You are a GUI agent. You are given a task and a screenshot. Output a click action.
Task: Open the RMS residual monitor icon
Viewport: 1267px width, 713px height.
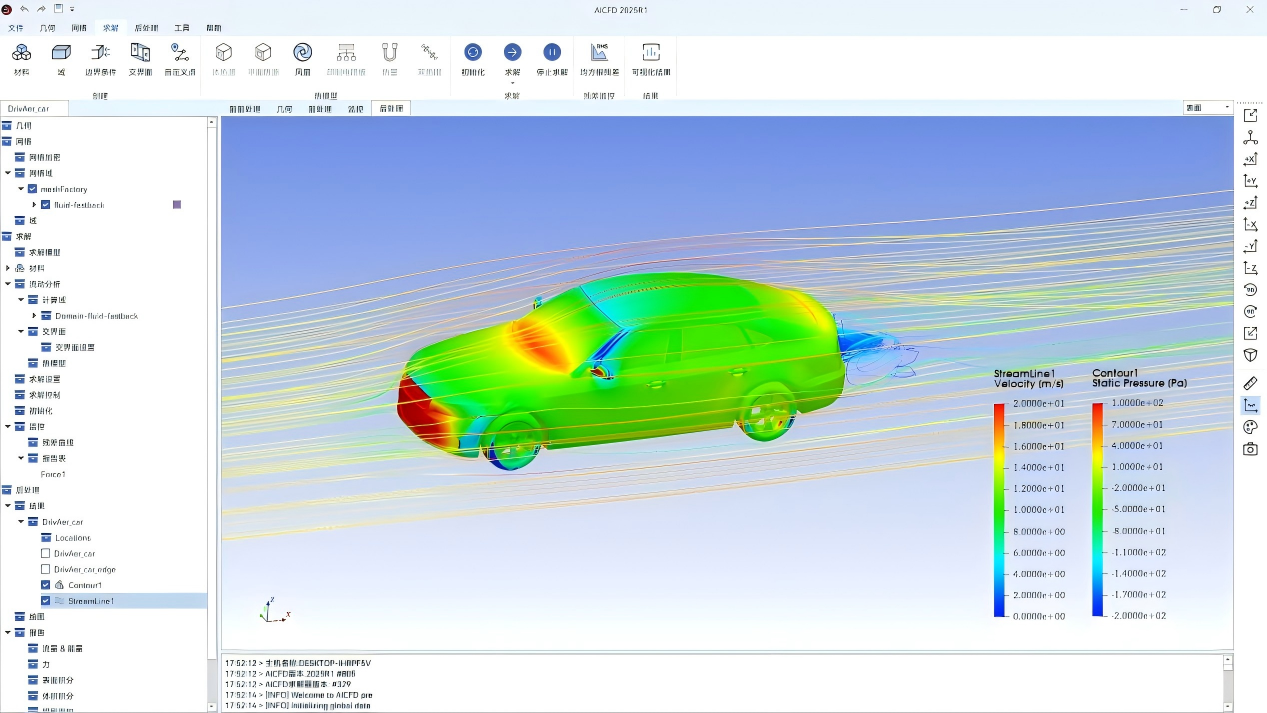(x=600, y=52)
